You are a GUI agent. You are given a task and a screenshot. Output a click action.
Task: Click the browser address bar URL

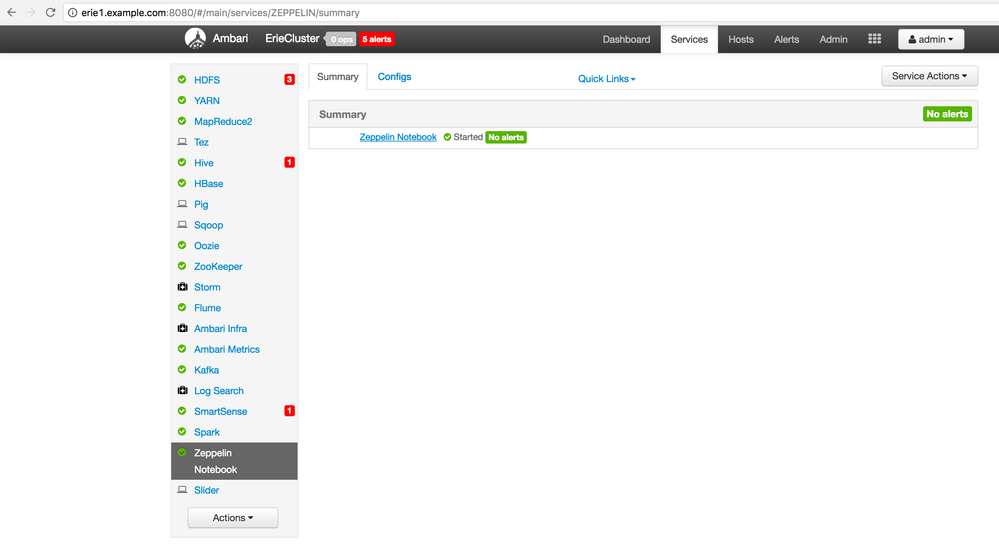click(x=220, y=13)
